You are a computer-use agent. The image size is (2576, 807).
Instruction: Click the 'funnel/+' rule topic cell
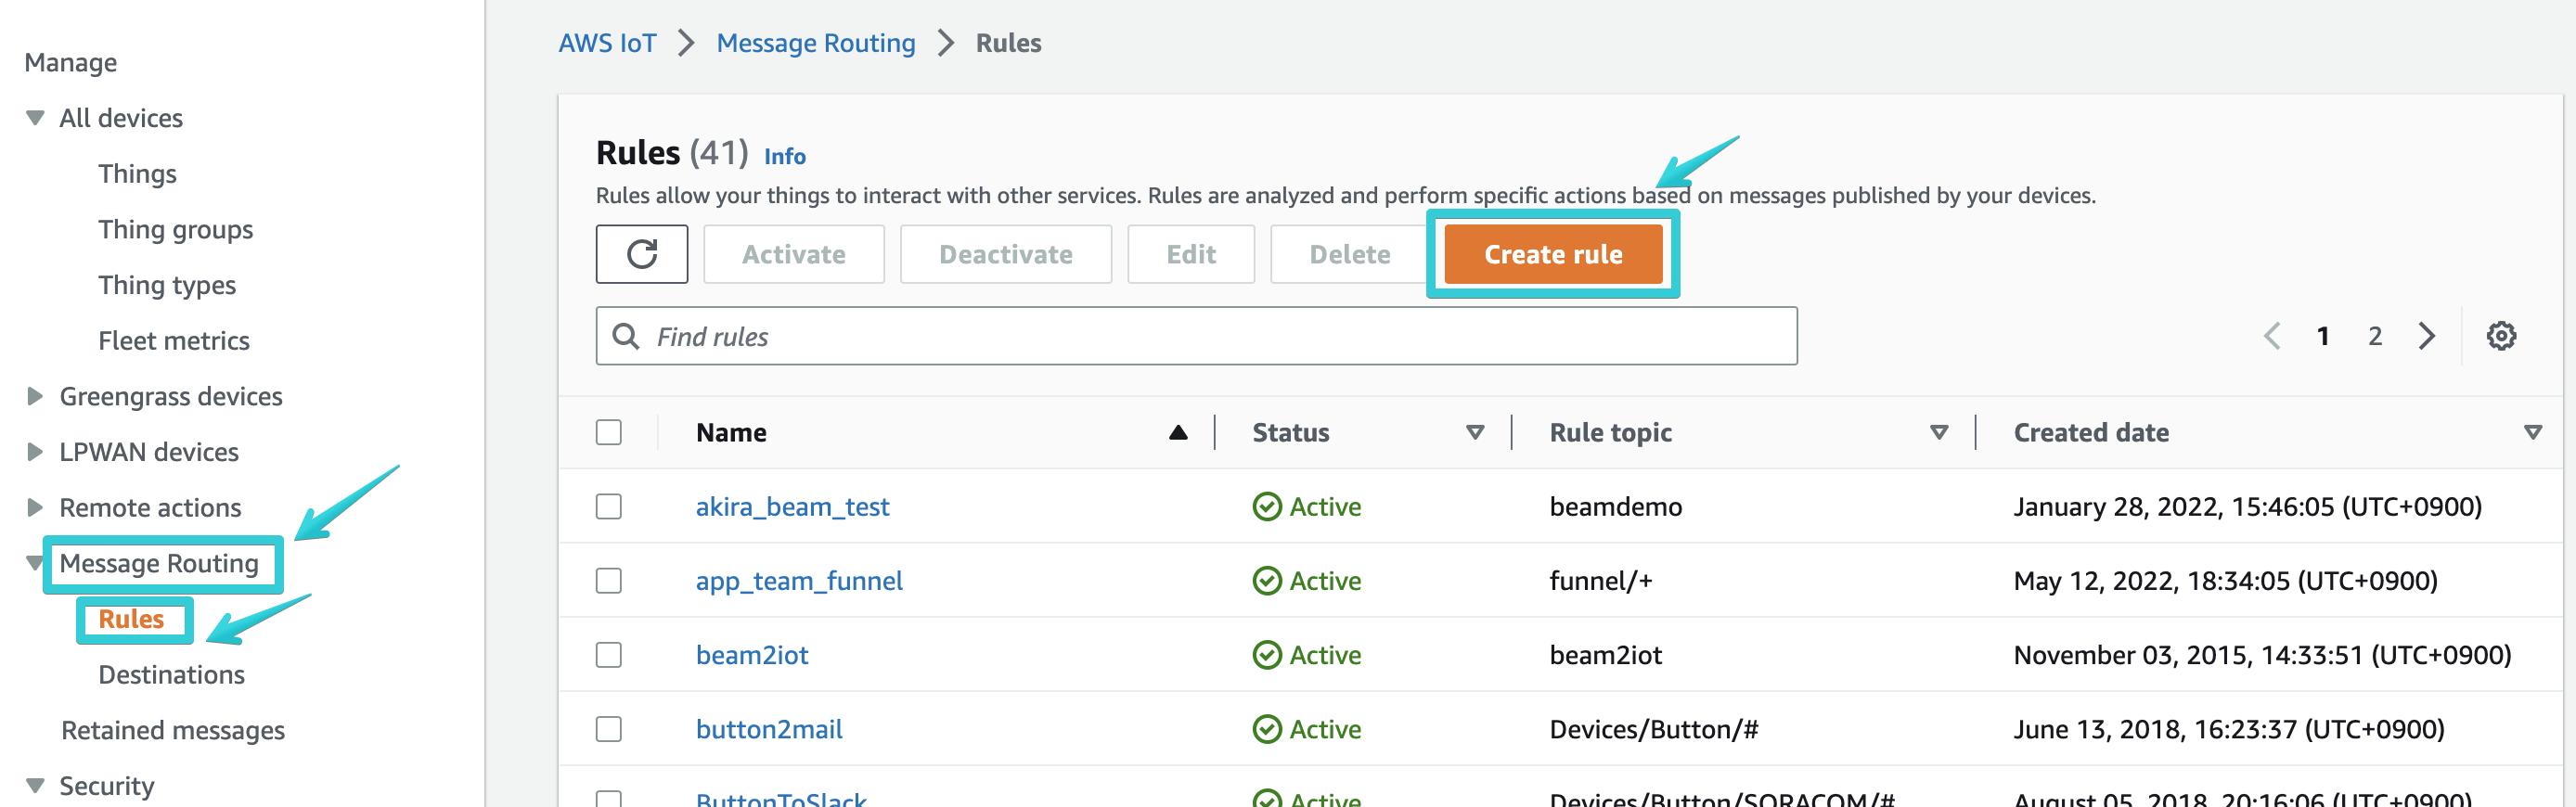[x=1600, y=581]
